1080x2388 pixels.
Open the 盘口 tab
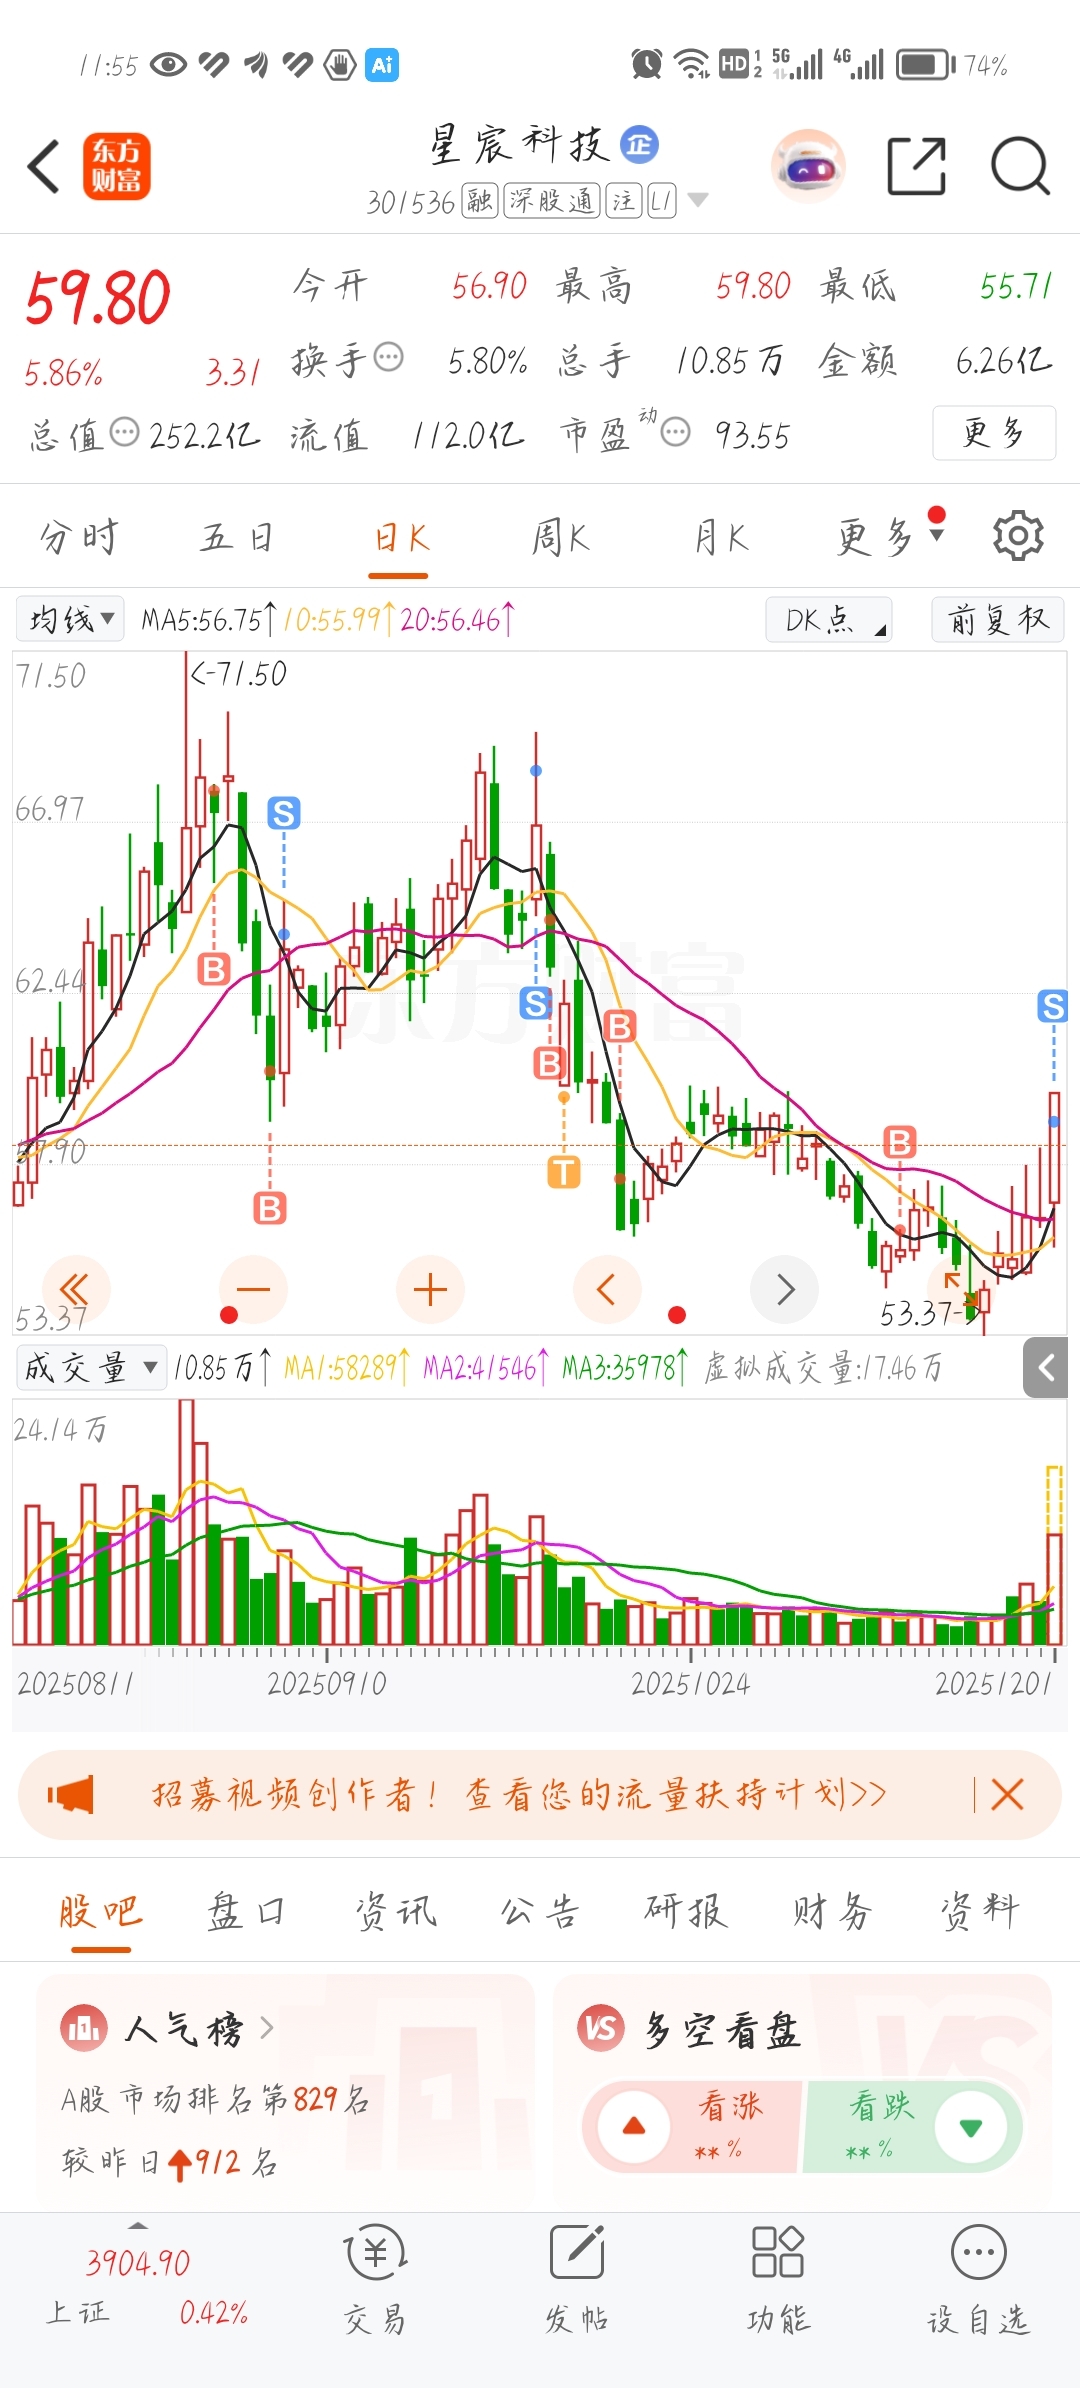tap(246, 1911)
